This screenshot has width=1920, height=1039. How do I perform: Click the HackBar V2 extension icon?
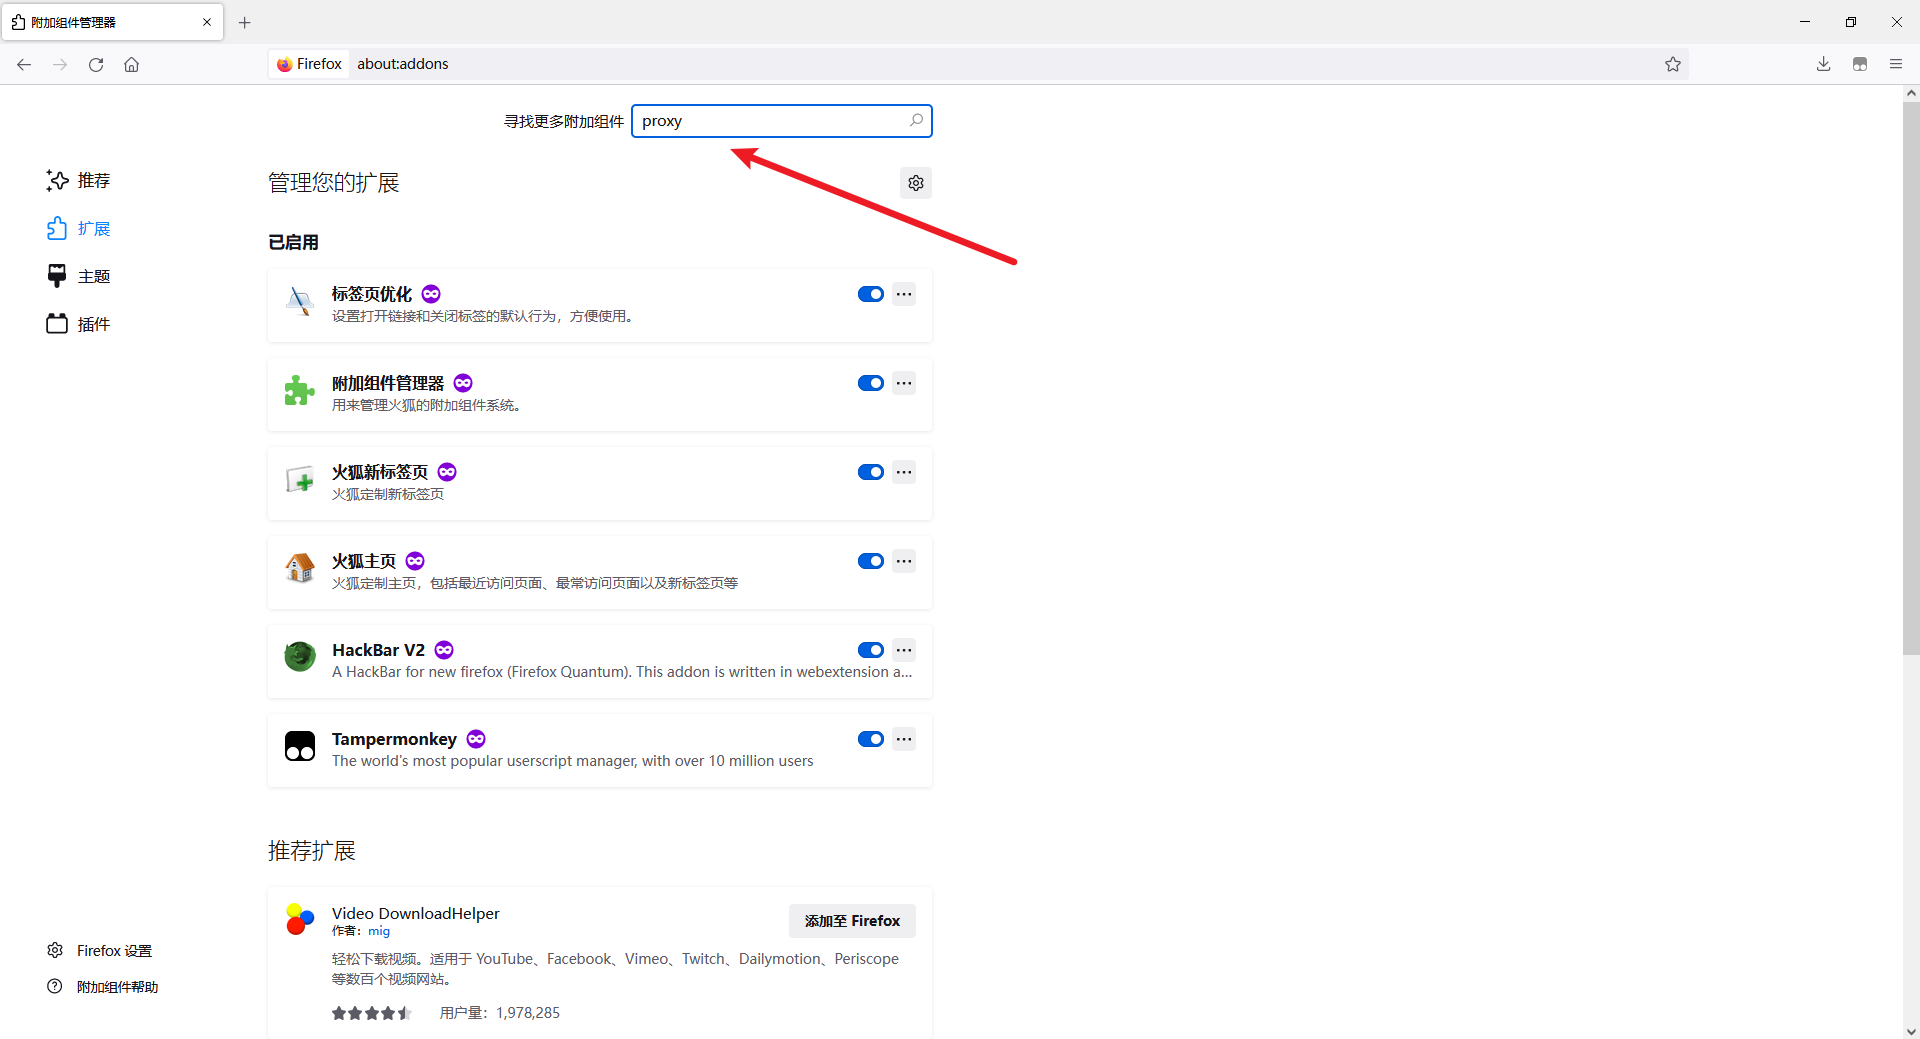click(300, 657)
